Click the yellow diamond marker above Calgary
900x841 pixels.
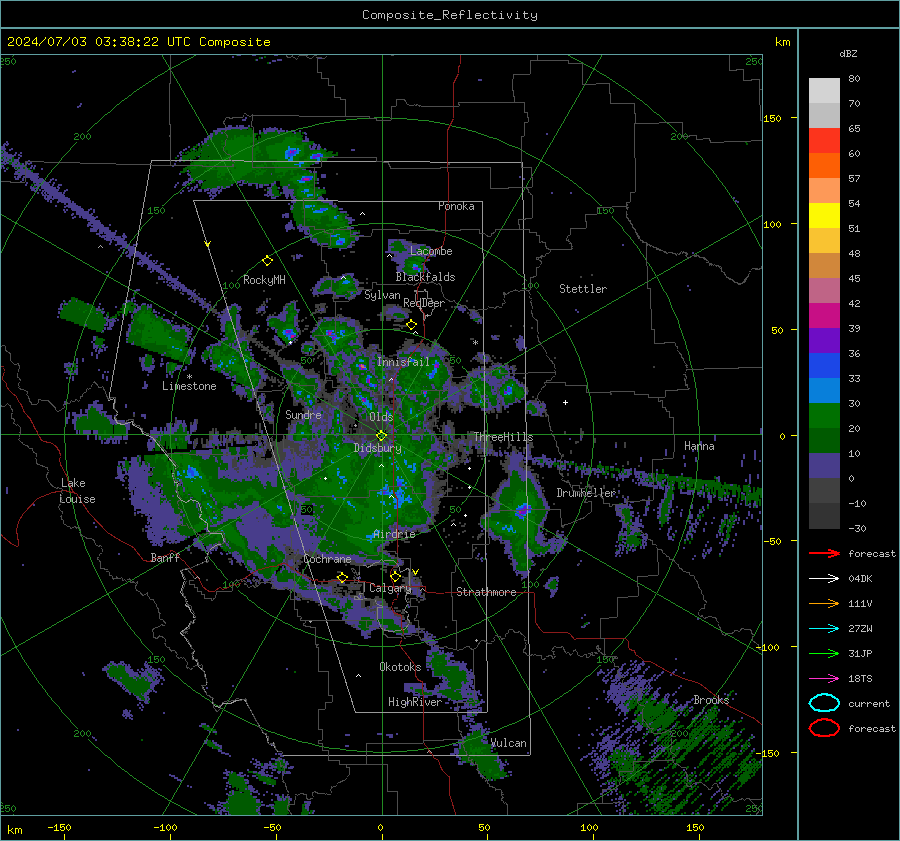395,576
